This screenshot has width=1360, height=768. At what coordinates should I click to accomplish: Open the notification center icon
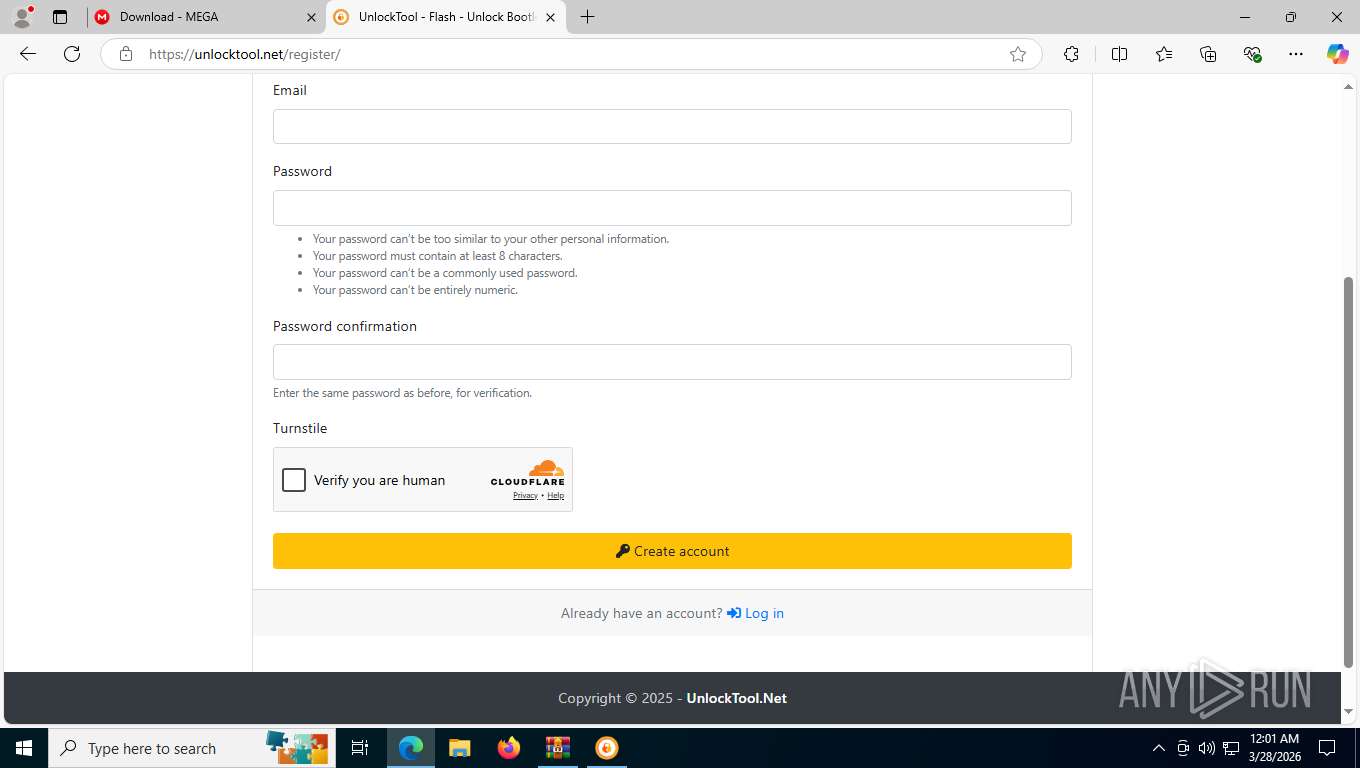tap(1327, 748)
